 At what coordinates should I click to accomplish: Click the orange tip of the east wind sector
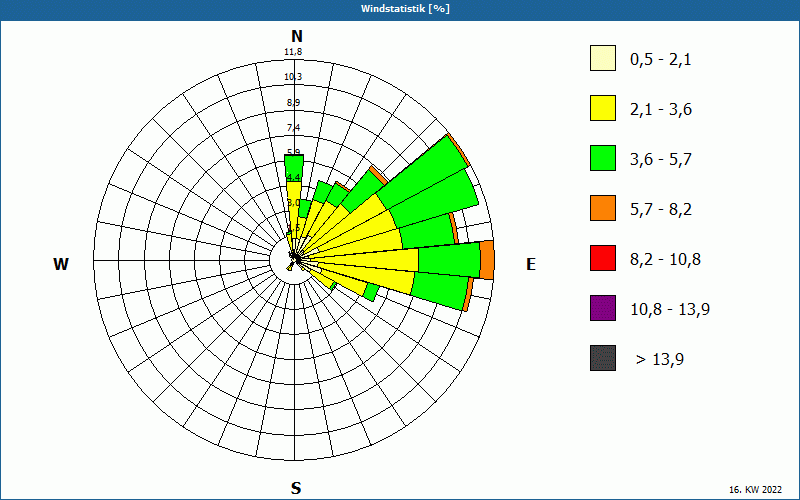pyautogui.click(x=487, y=260)
